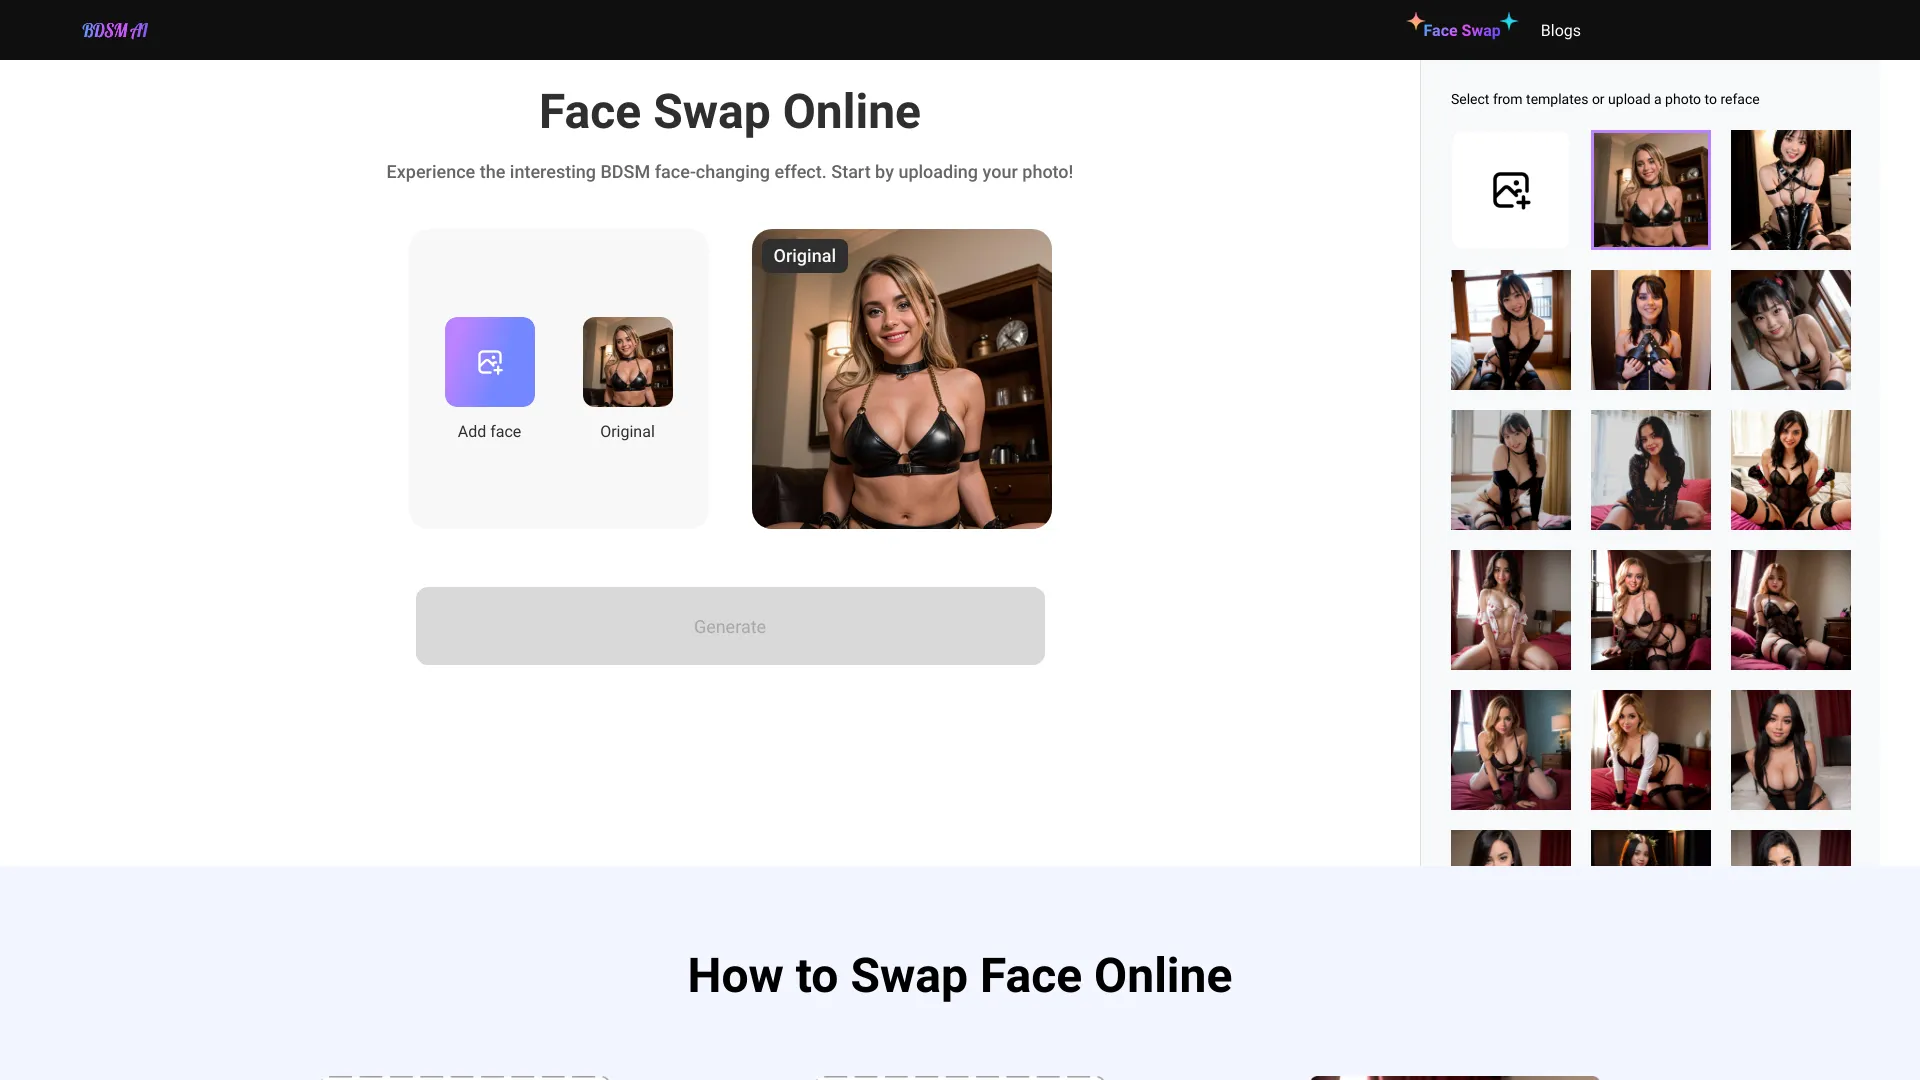This screenshot has height=1080, width=1920.
Task: Toggle the Original image label overlay
Action: point(804,256)
